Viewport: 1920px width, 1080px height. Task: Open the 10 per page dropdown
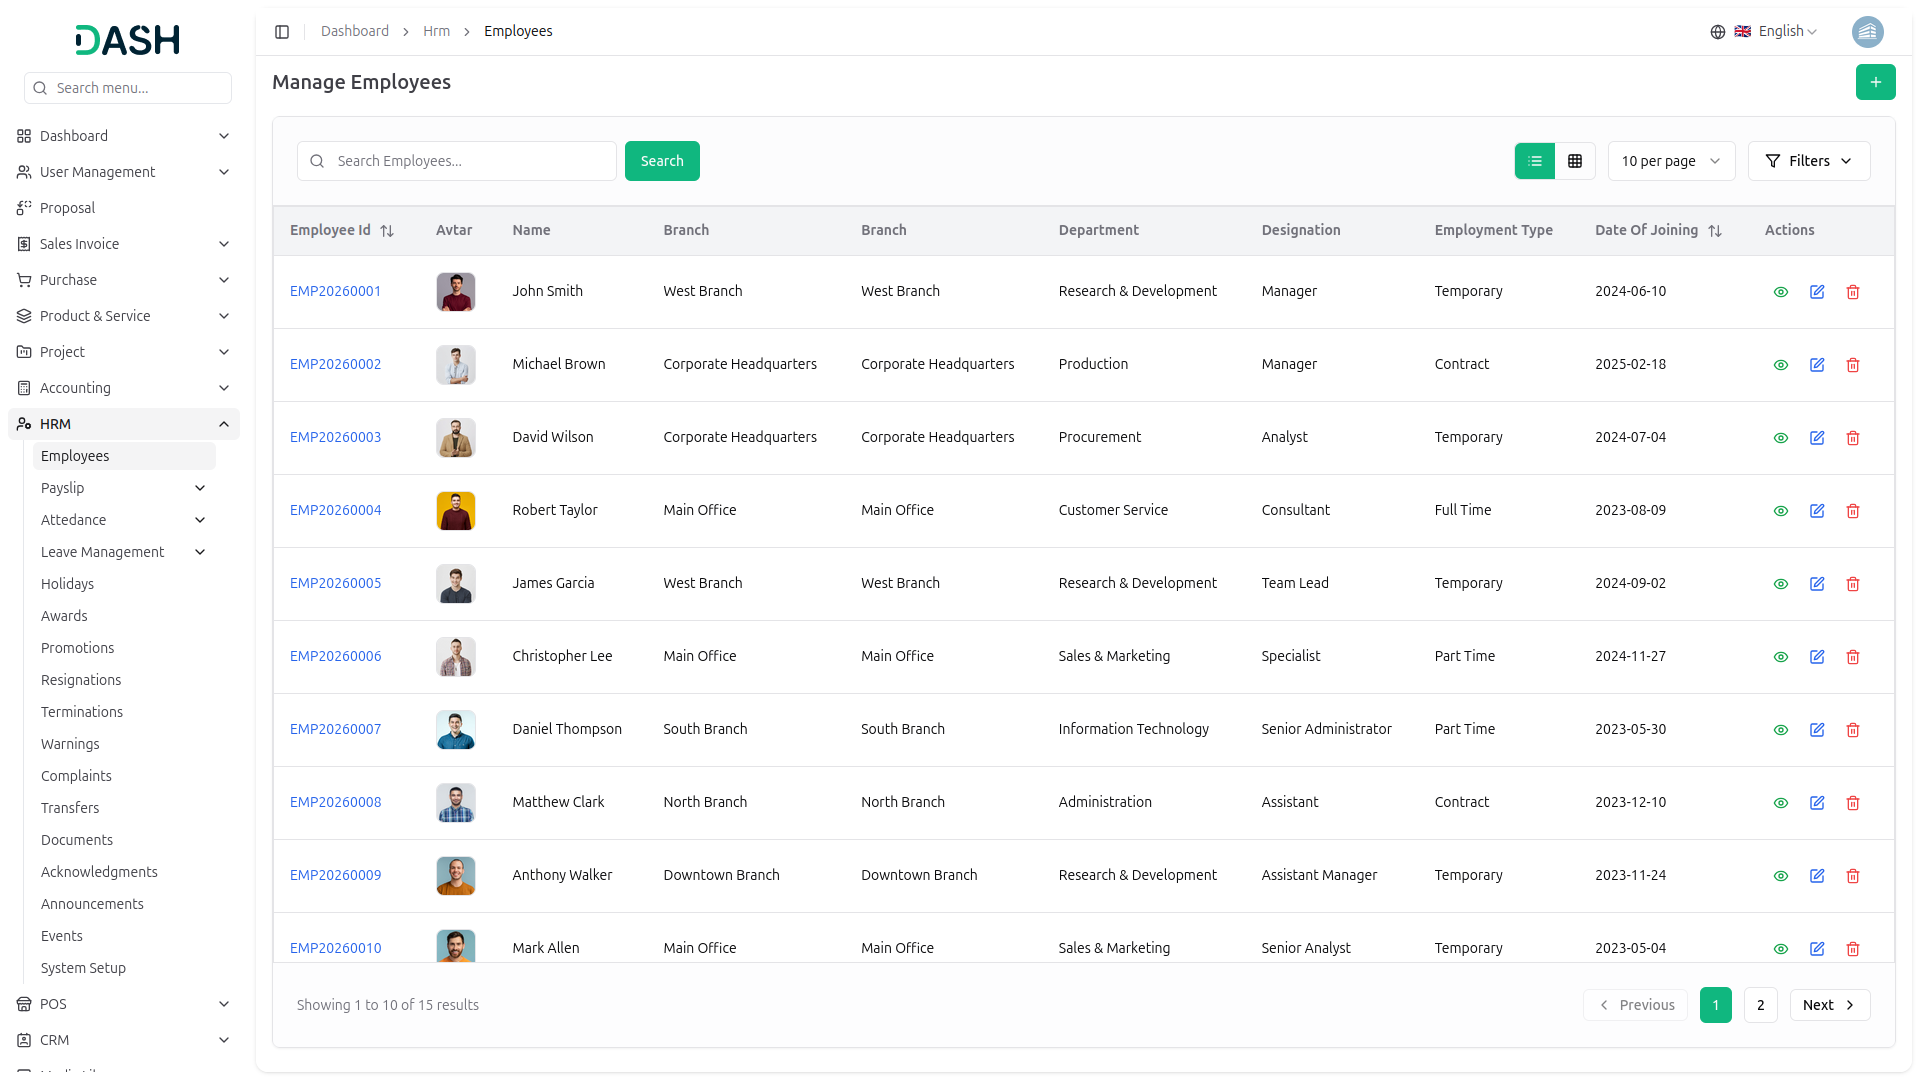(1671, 161)
